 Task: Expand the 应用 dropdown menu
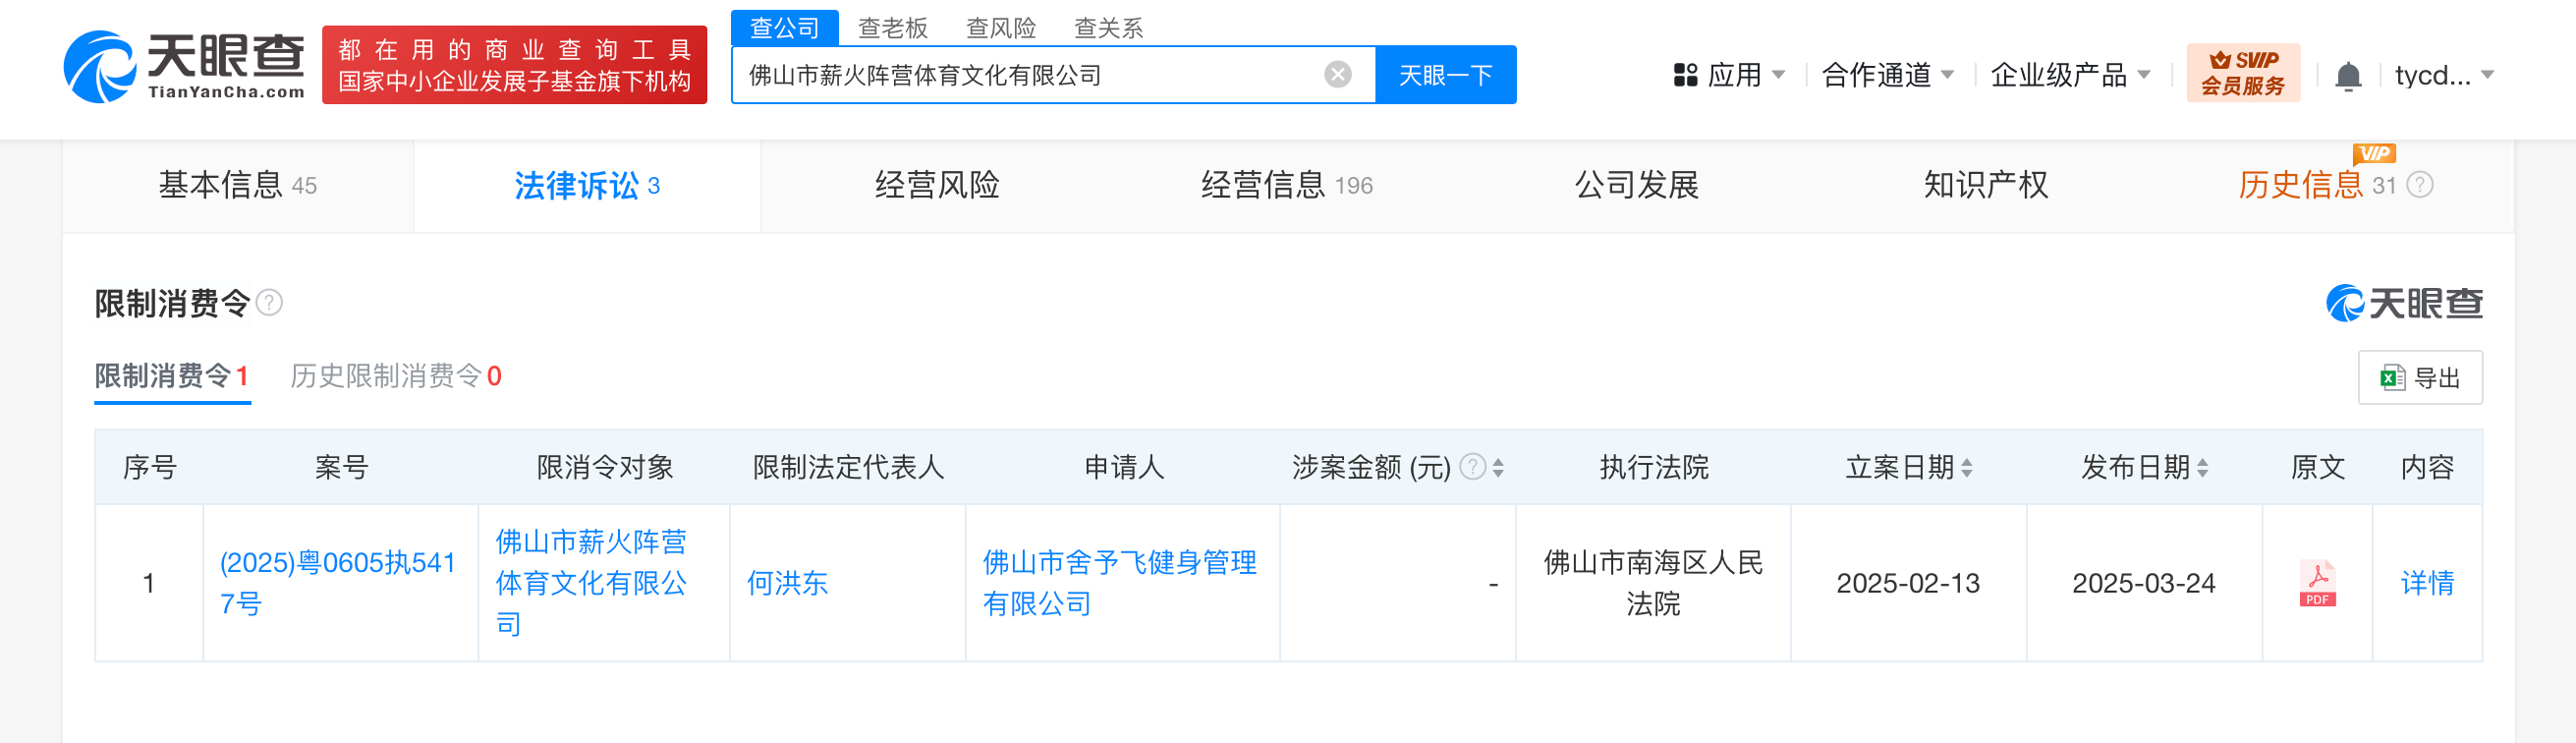tap(1729, 75)
